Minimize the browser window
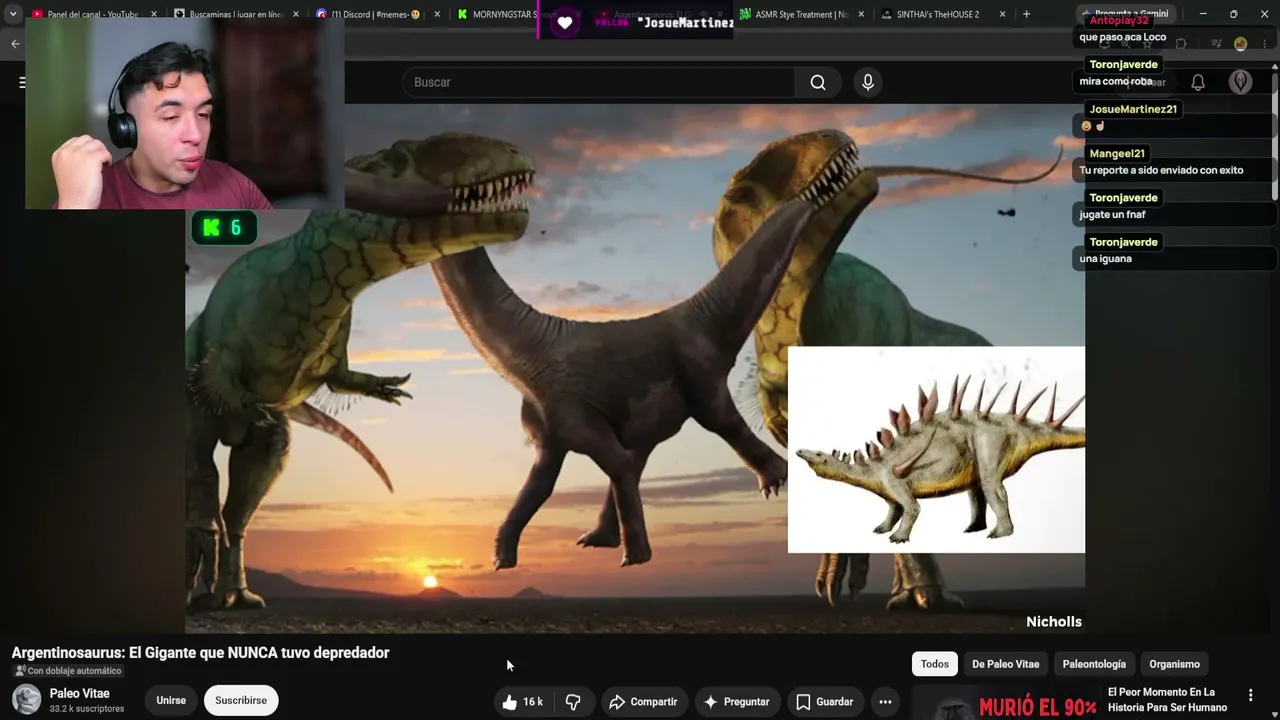 coord(1203,14)
